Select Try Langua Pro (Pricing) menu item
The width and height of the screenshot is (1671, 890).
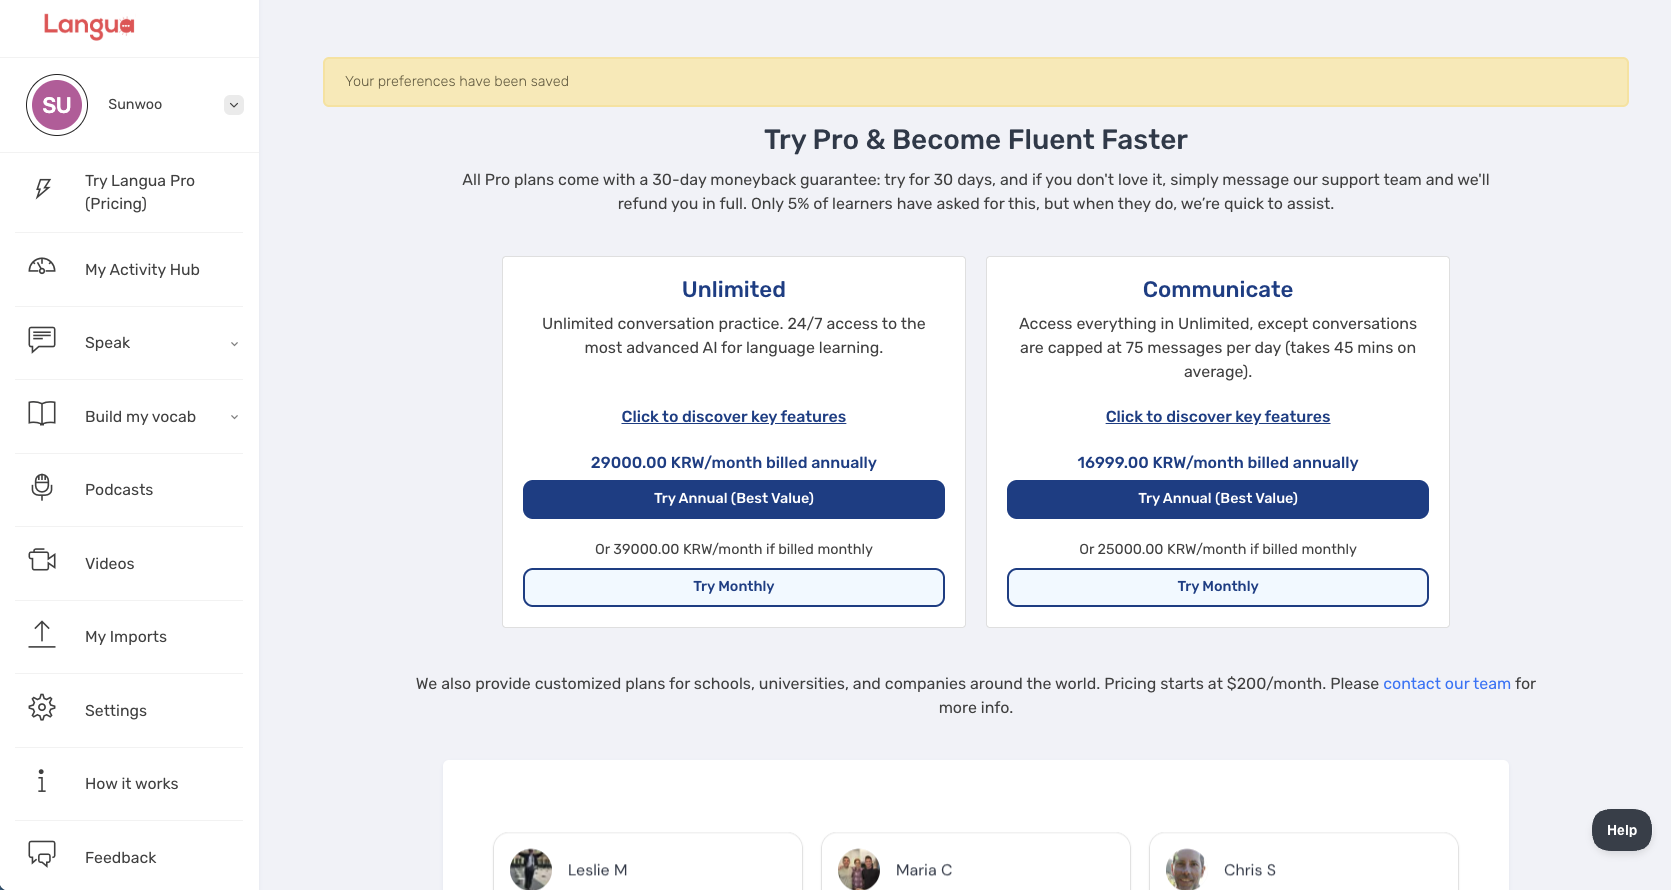tap(140, 192)
